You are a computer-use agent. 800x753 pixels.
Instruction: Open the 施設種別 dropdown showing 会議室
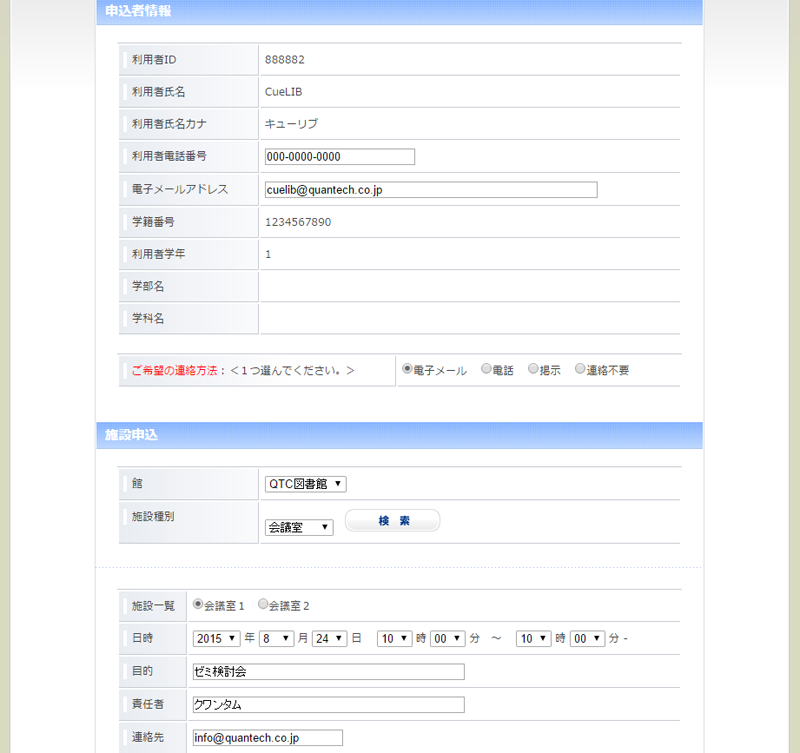[x=299, y=527]
